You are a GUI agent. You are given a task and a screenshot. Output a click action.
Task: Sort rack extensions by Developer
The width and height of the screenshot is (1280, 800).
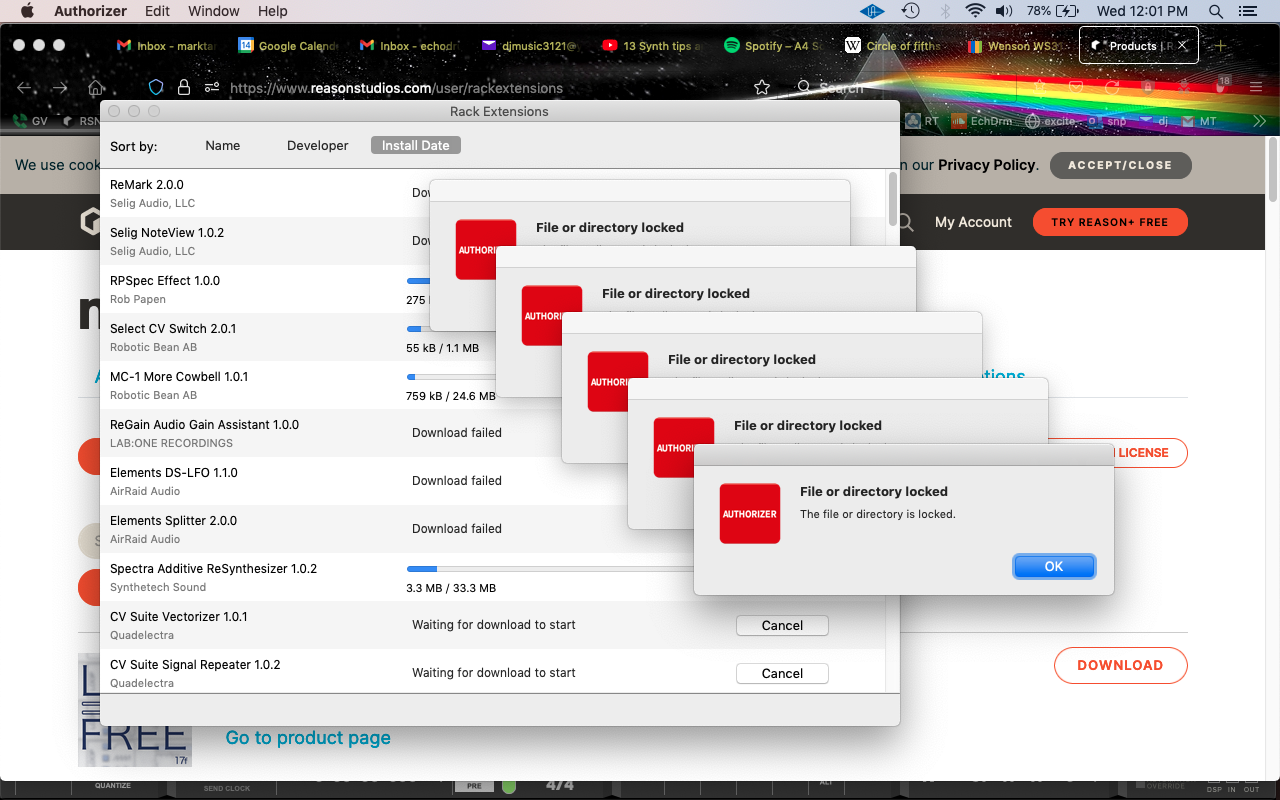point(317,145)
